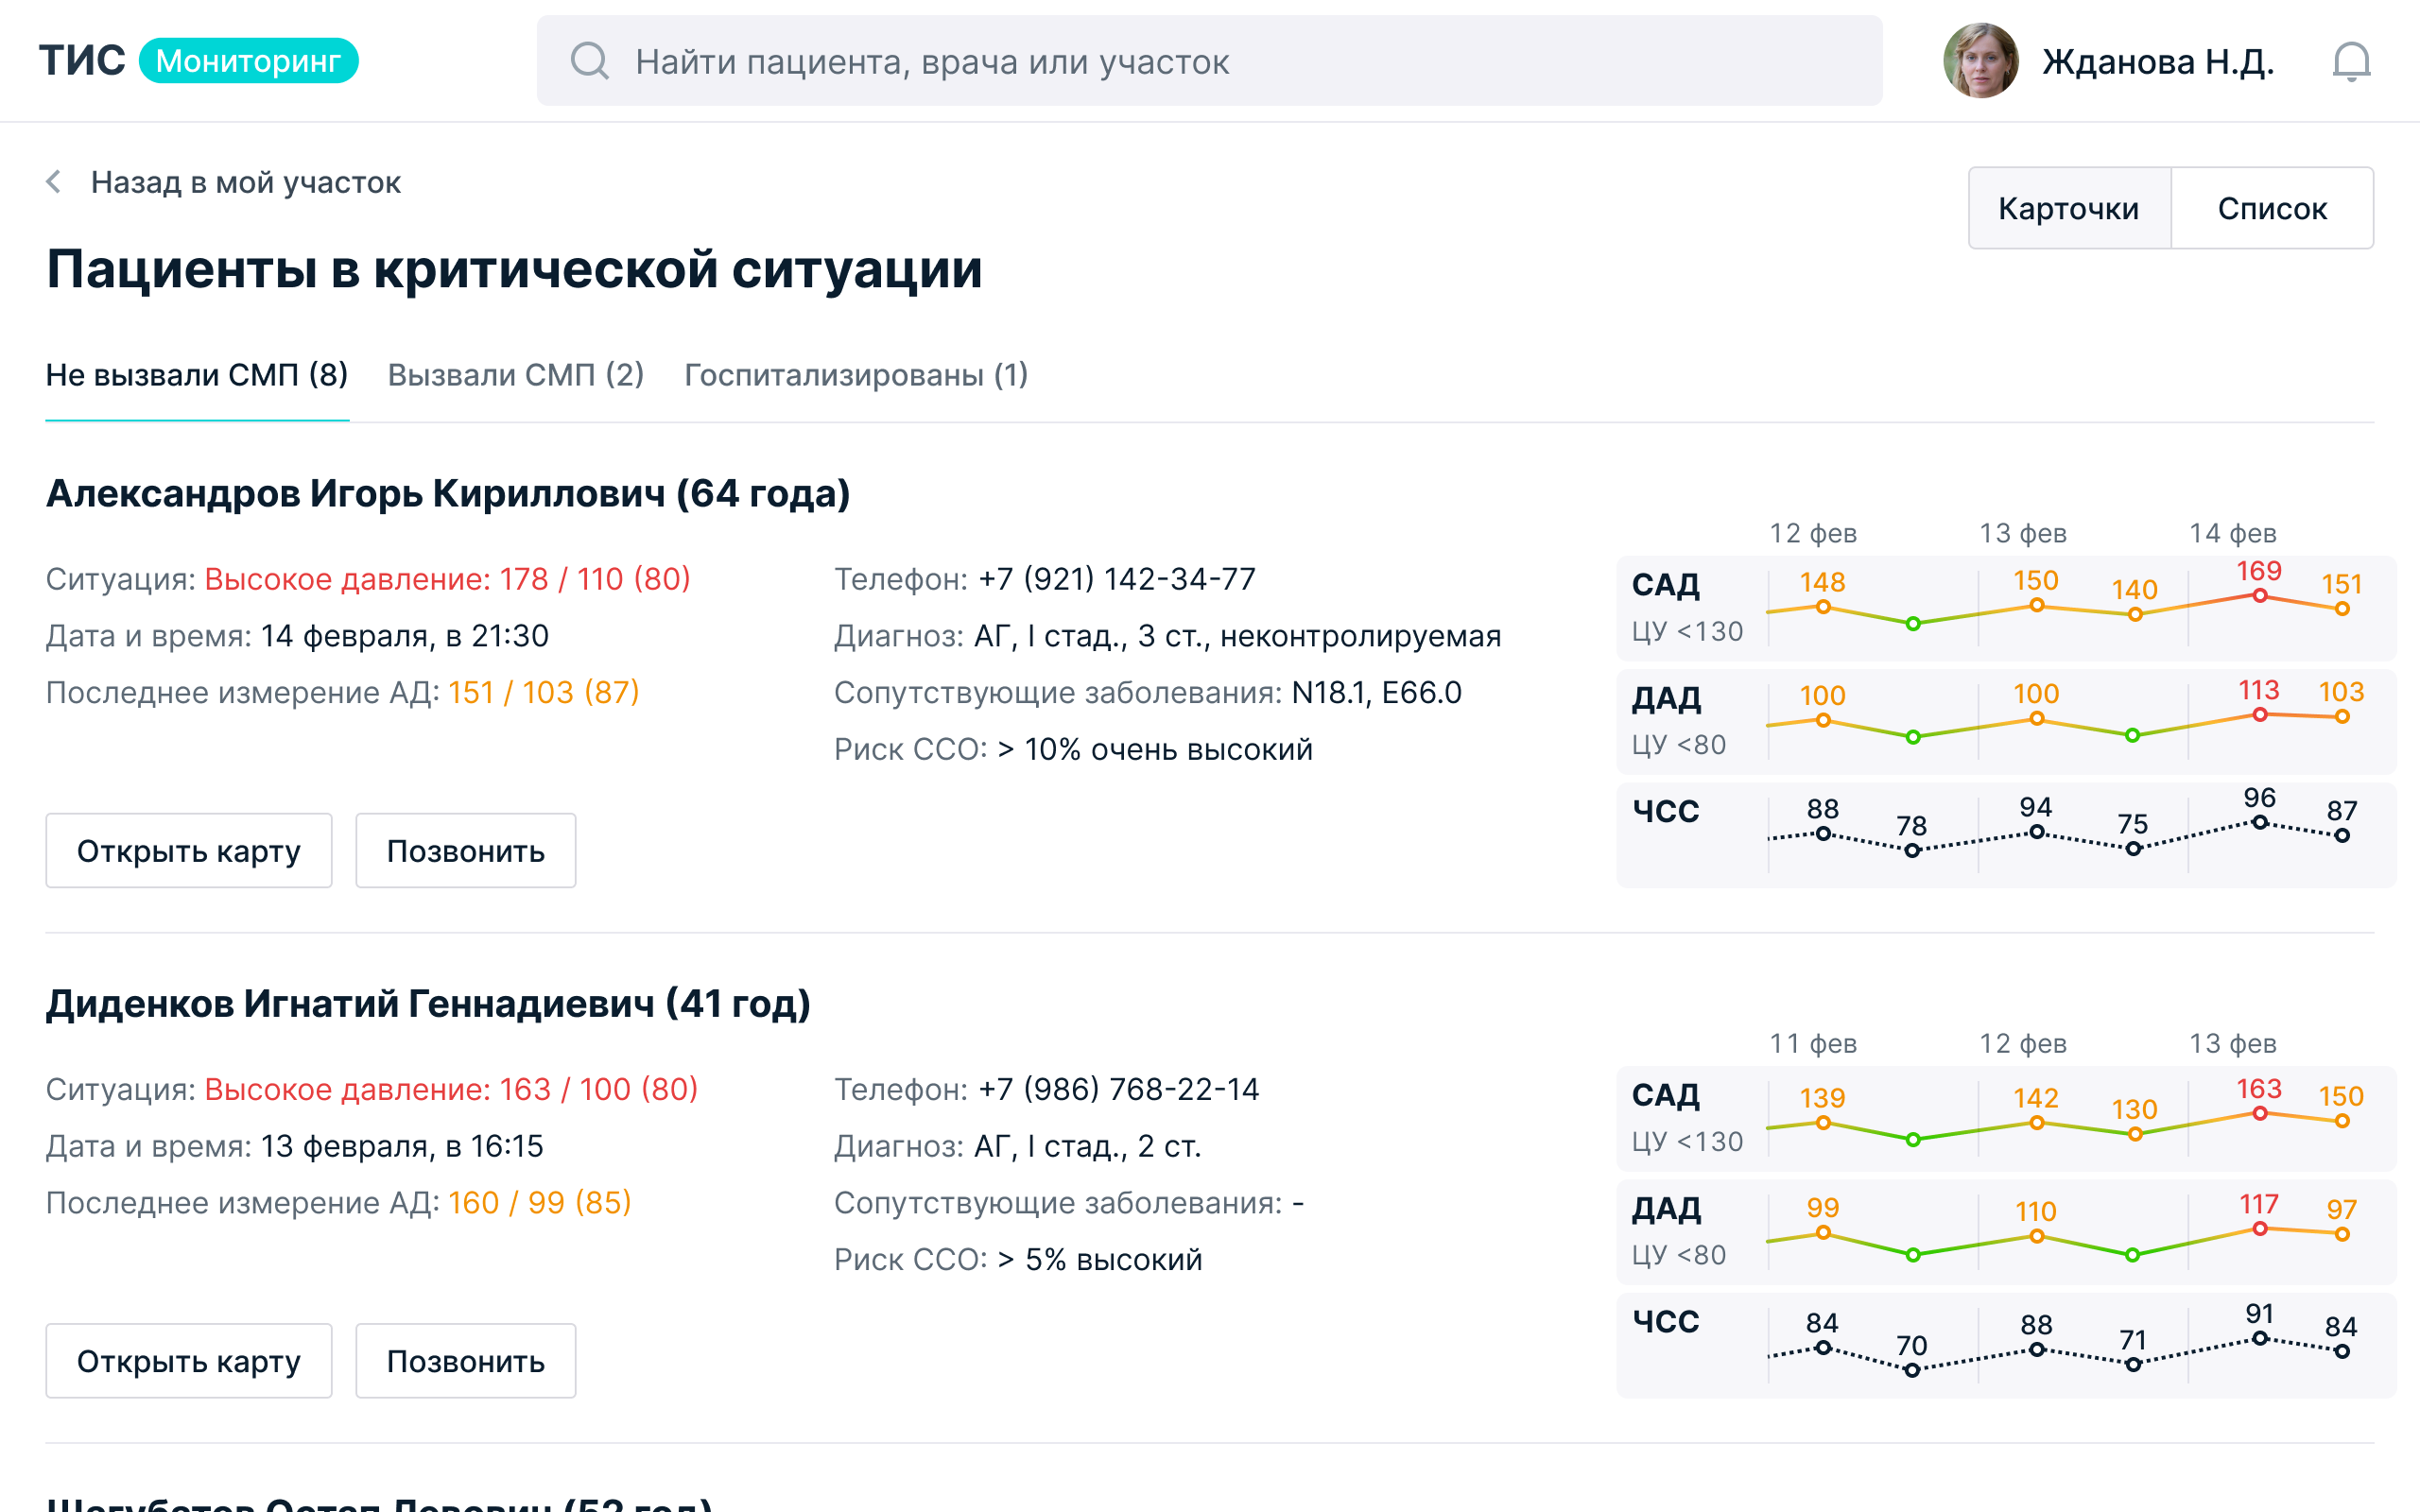This screenshot has width=2420, height=1512.
Task: Click the back chevron arrow icon
Action: click(x=54, y=182)
